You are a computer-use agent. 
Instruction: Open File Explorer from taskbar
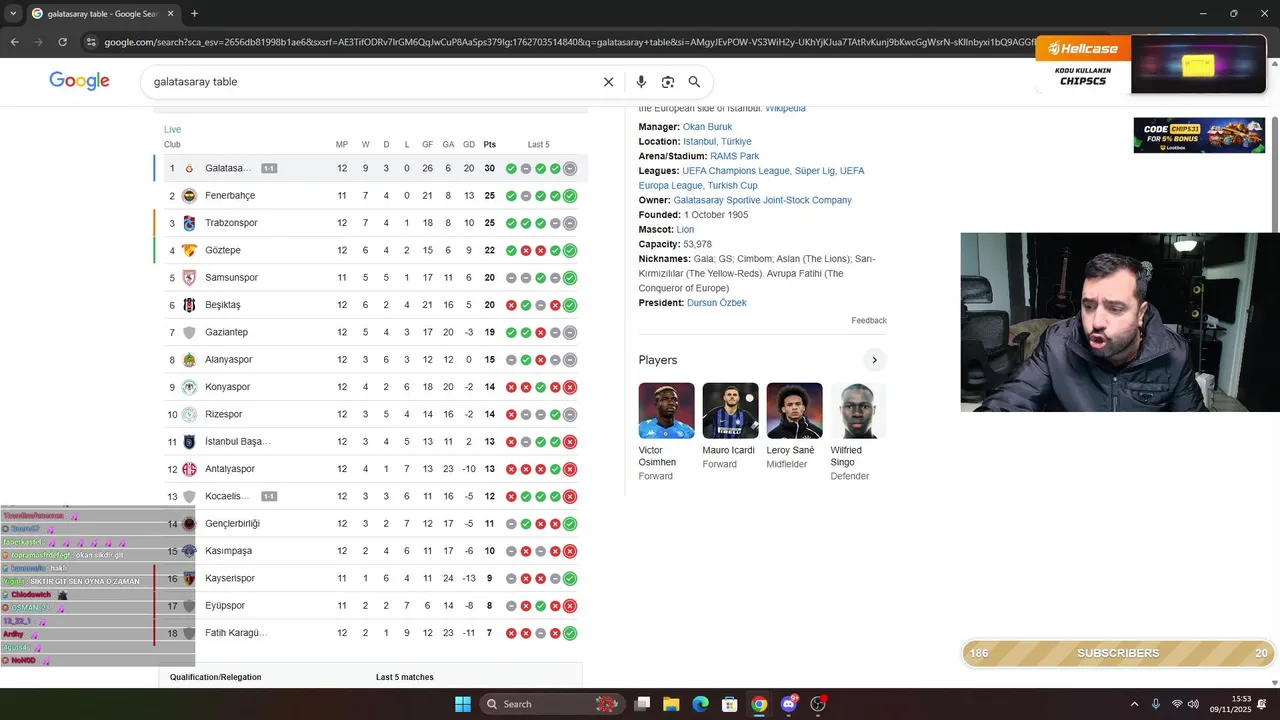point(671,704)
